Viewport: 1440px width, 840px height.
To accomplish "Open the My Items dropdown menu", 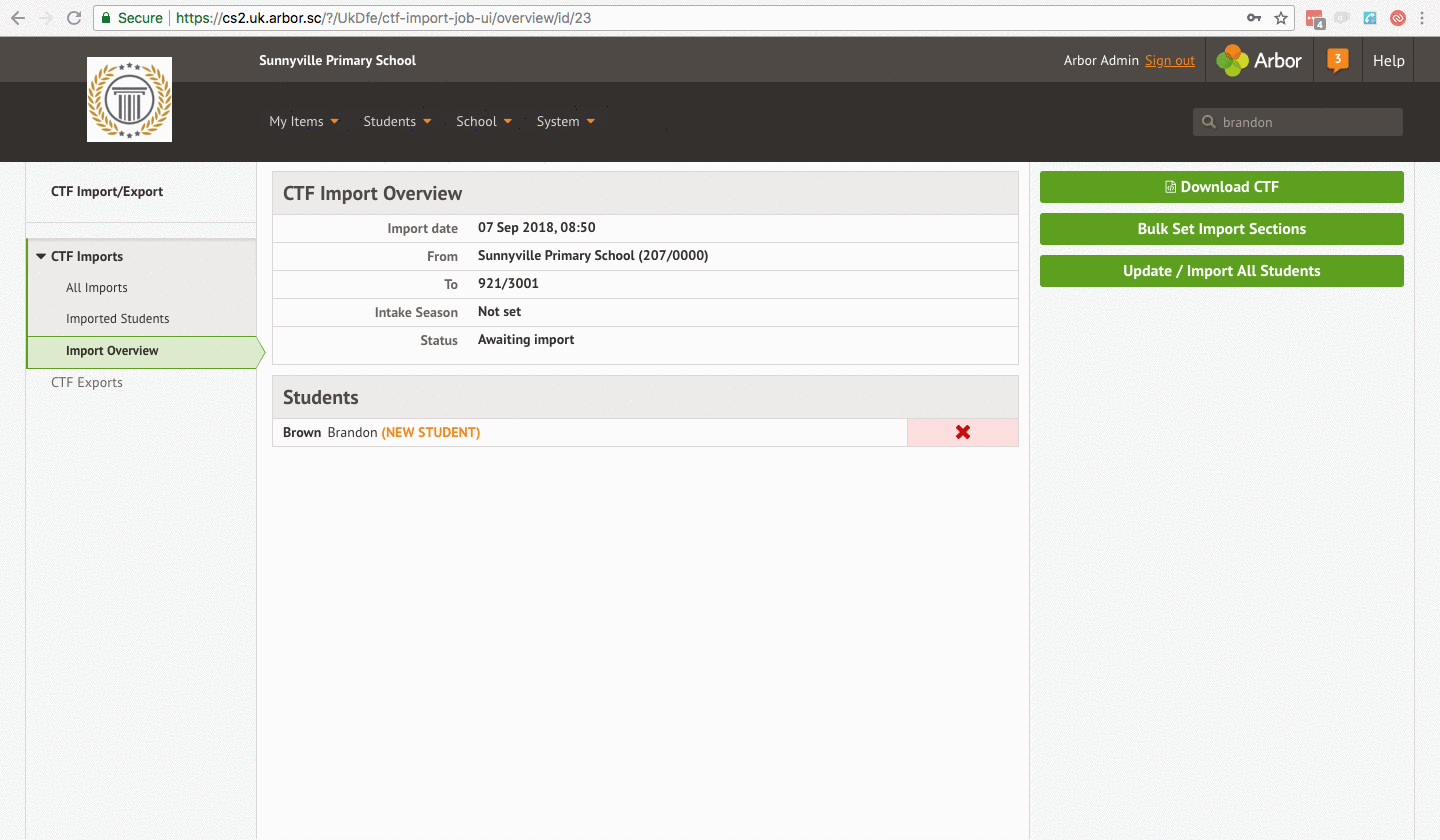I will coord(303,121).
